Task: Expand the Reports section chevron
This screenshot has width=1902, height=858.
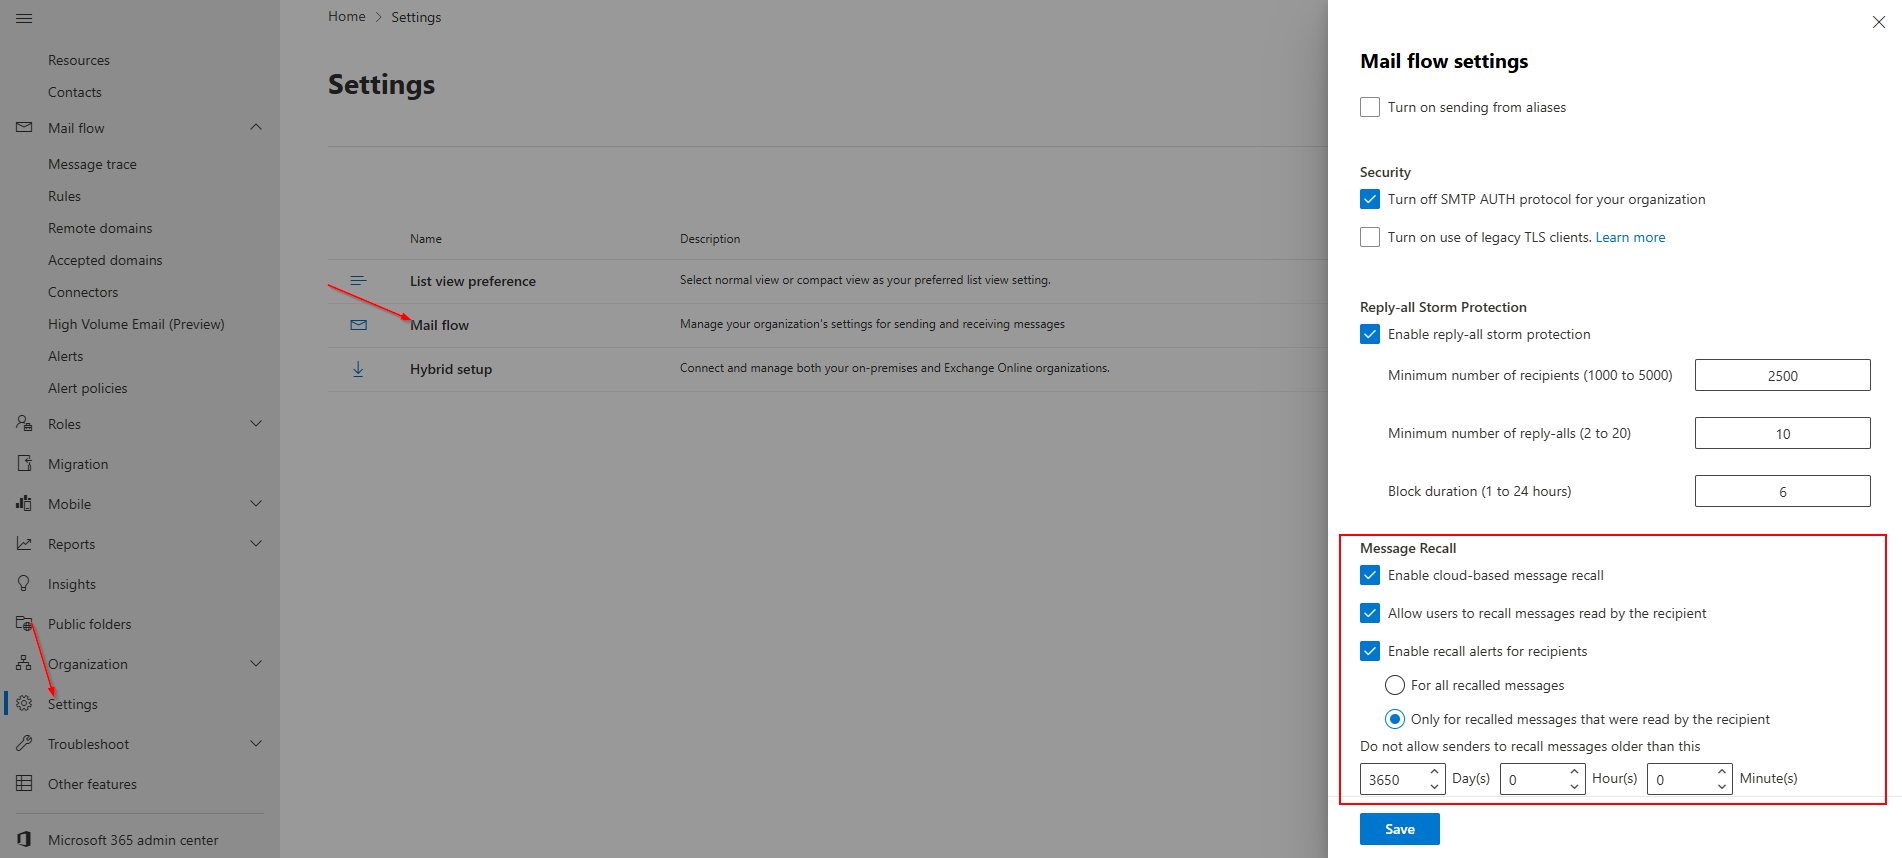Action: [x=256, y=544]
